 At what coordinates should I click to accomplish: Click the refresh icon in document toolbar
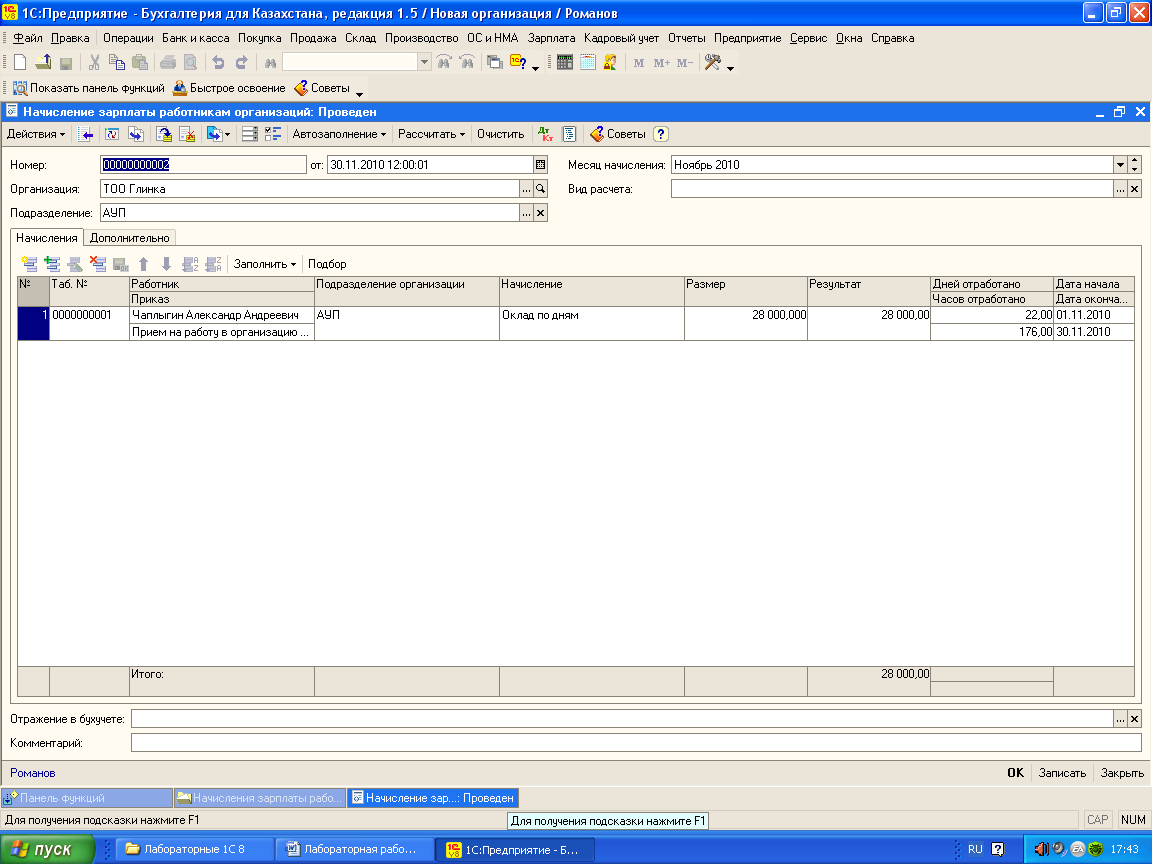click(112, 134)
